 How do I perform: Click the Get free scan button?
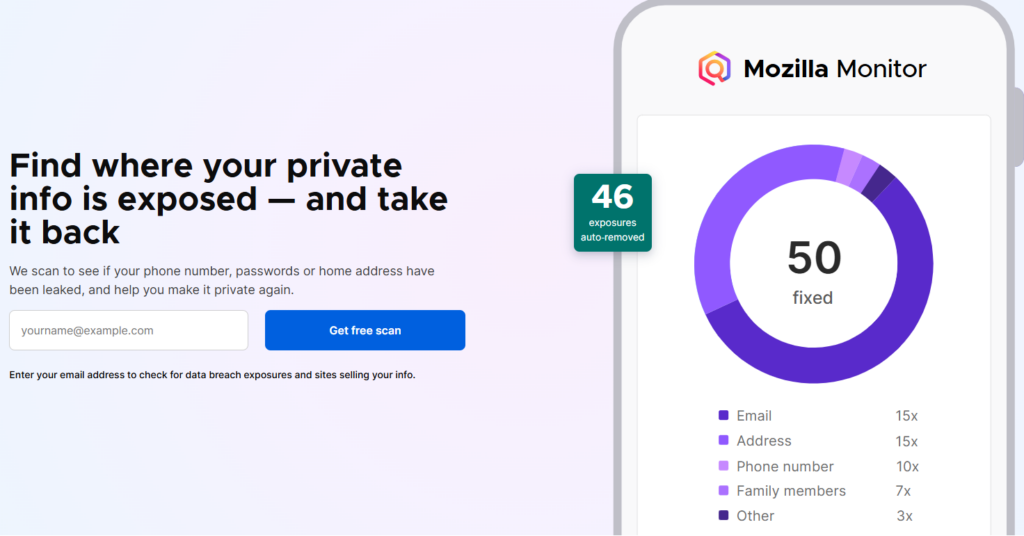click(x=365, y=330)
